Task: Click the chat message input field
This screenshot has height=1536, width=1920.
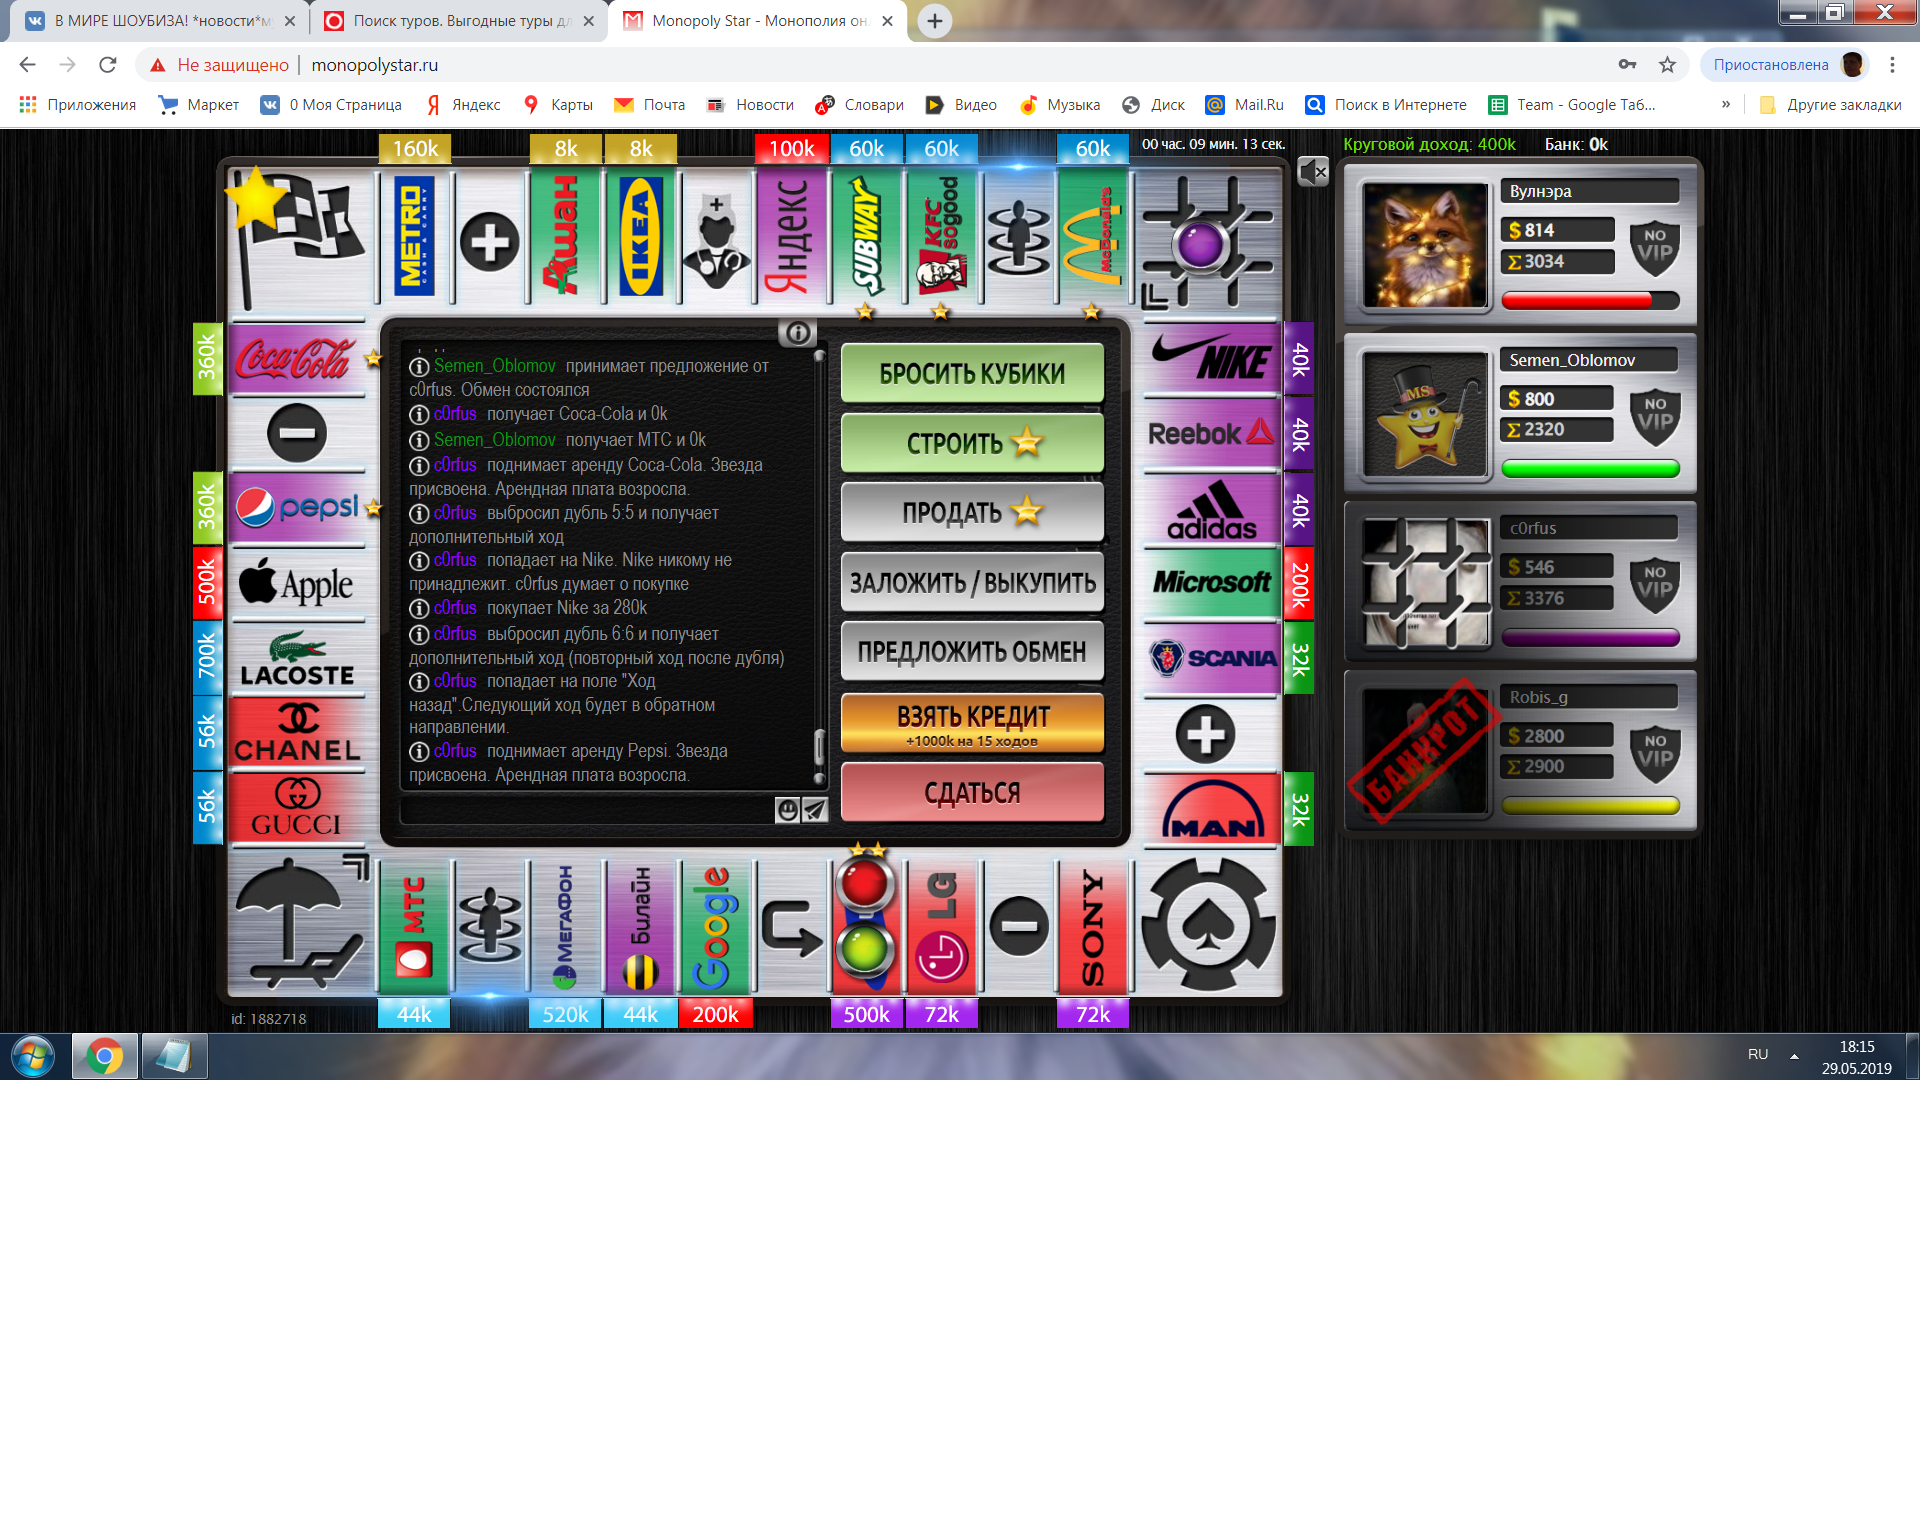Action: click(585, 810)
